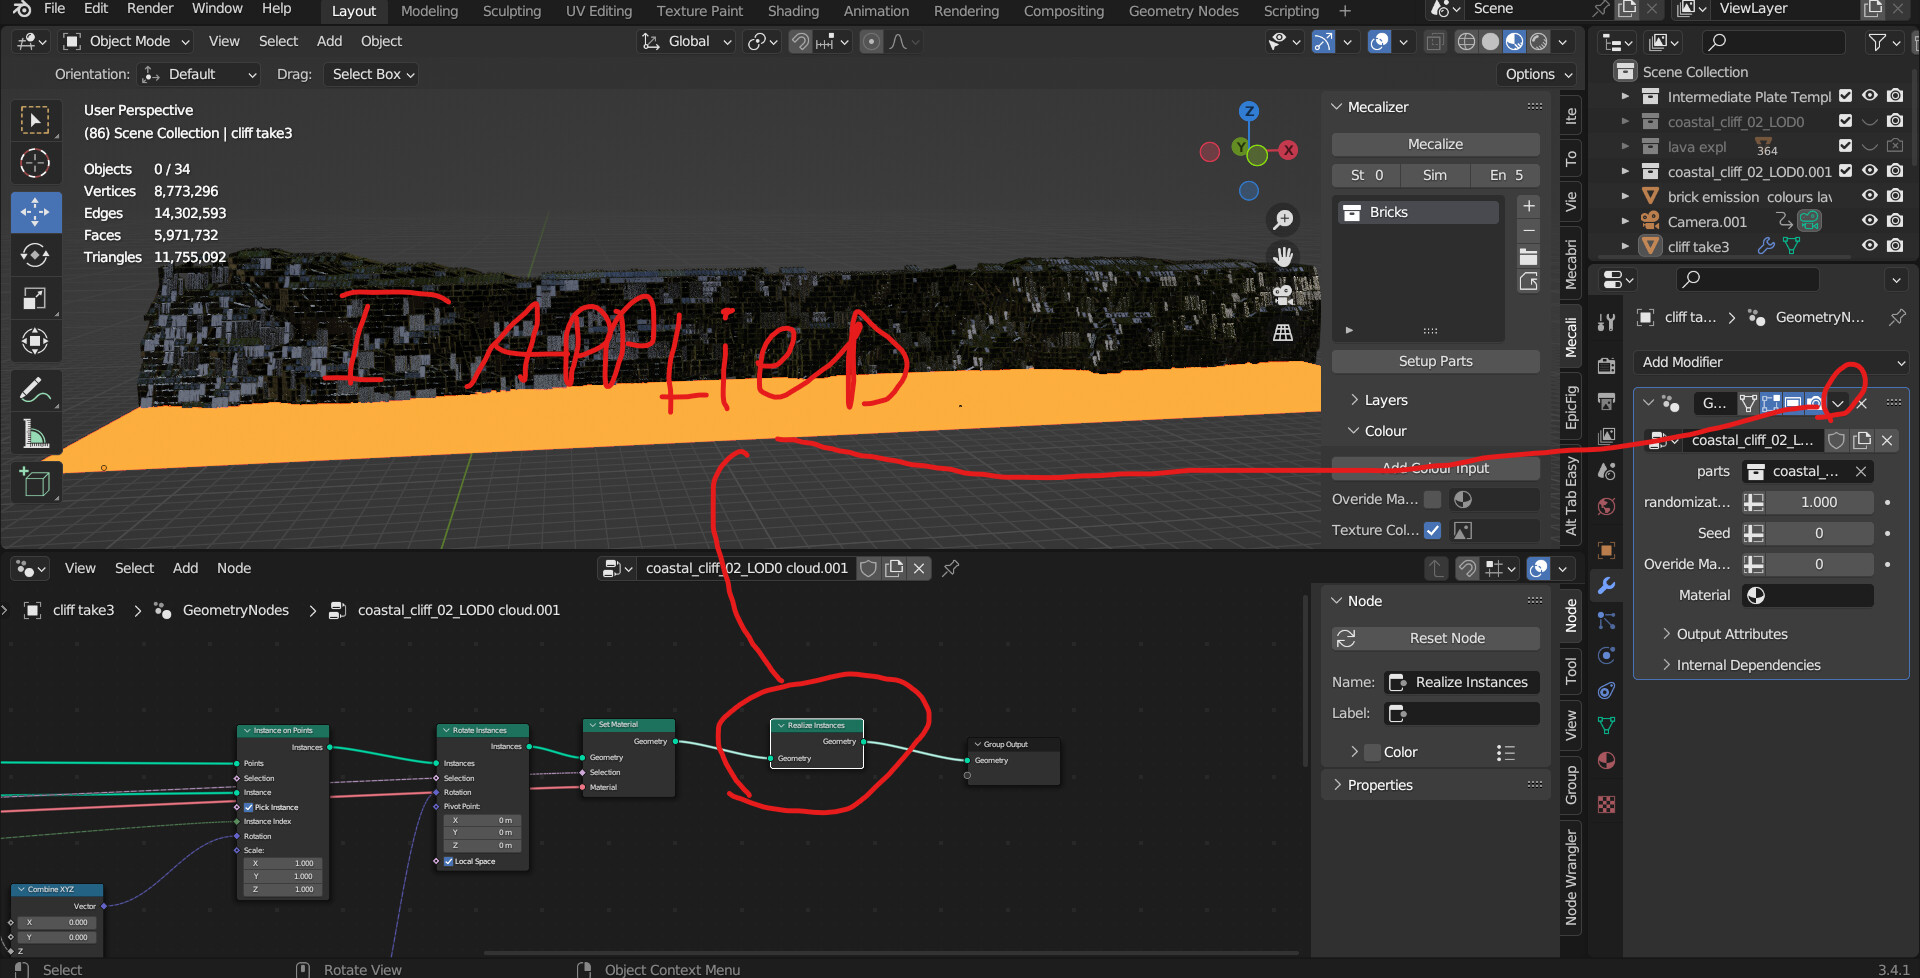Open node editor Add menu
The height and width of the screenshot is (978, 1920).
click(185, 568)
